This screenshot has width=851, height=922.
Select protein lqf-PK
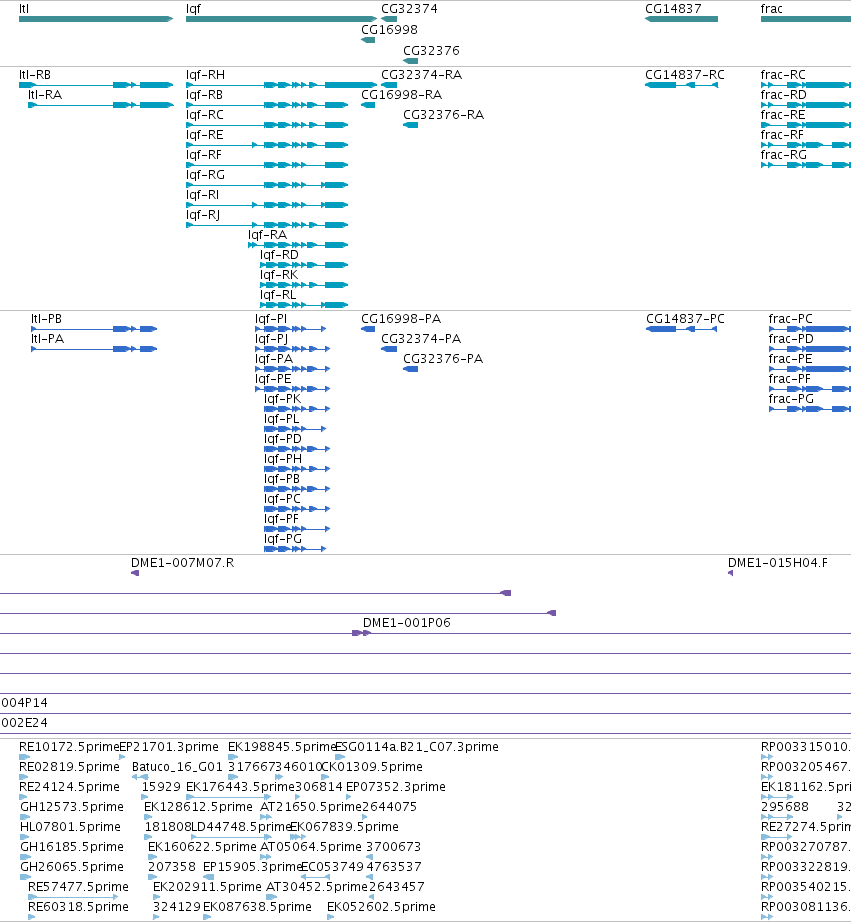click(297, 409)
